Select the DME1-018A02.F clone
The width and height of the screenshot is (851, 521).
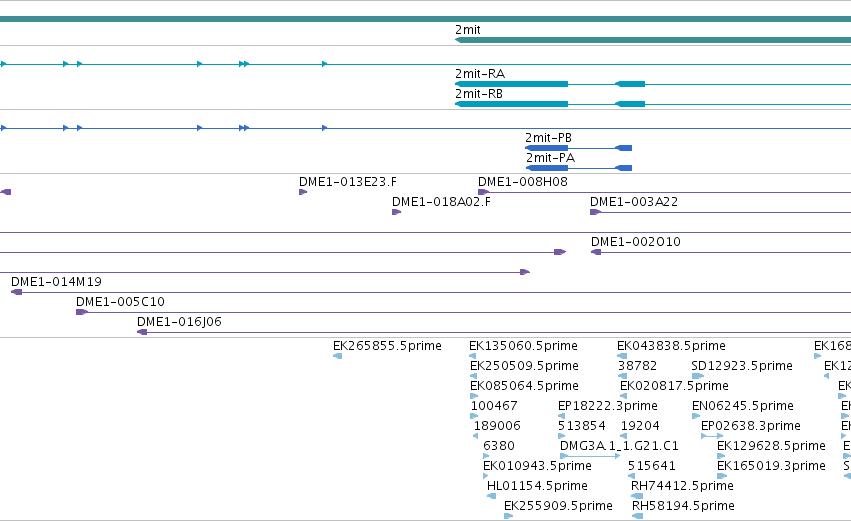[x=441, y=202]
